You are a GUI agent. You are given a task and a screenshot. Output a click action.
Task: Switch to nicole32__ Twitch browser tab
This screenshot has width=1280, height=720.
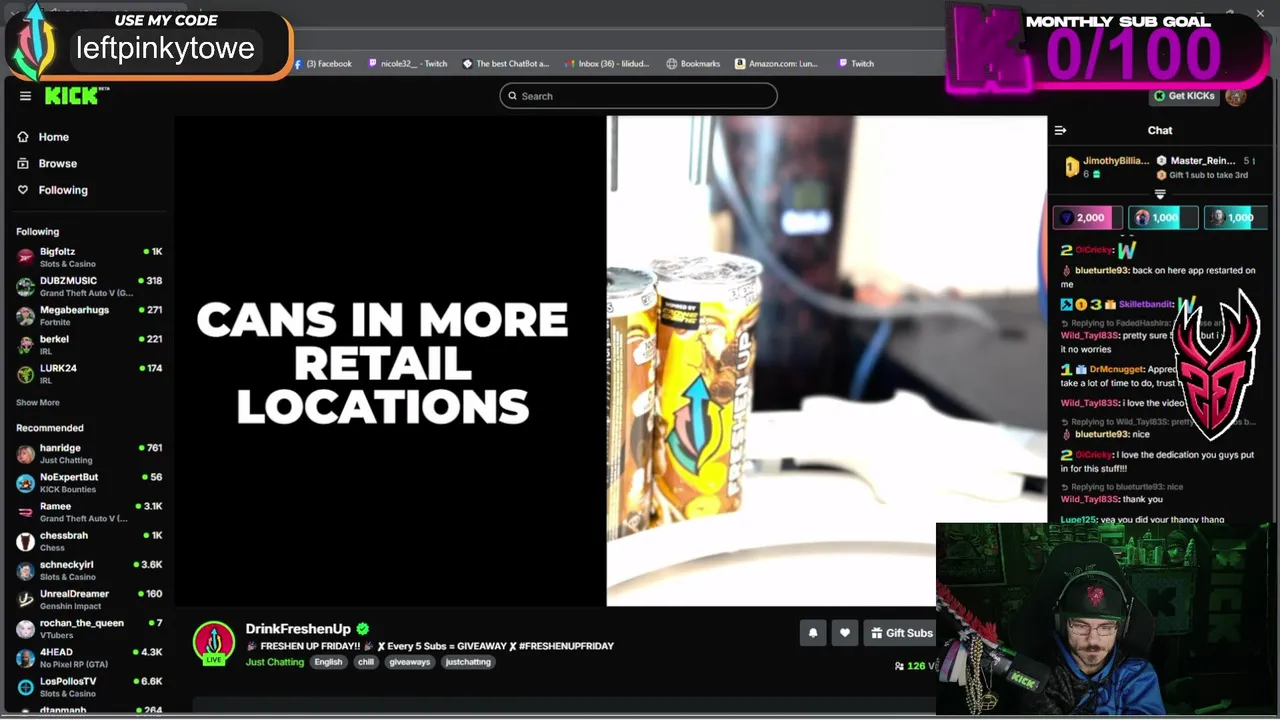pos(408,64)
